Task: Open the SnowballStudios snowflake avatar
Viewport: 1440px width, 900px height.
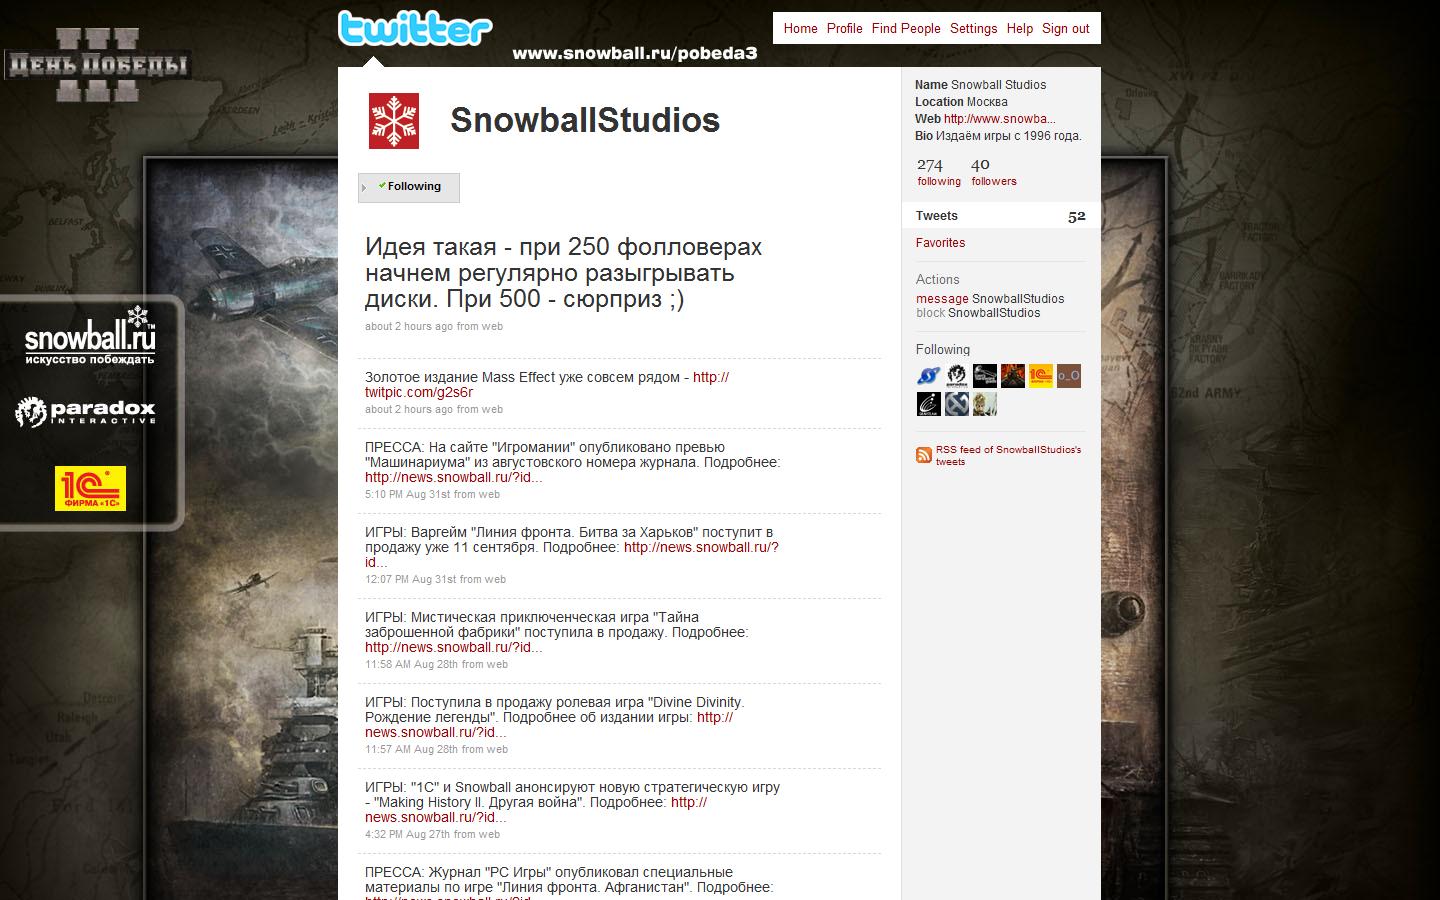Action: (x=394, y=122)
